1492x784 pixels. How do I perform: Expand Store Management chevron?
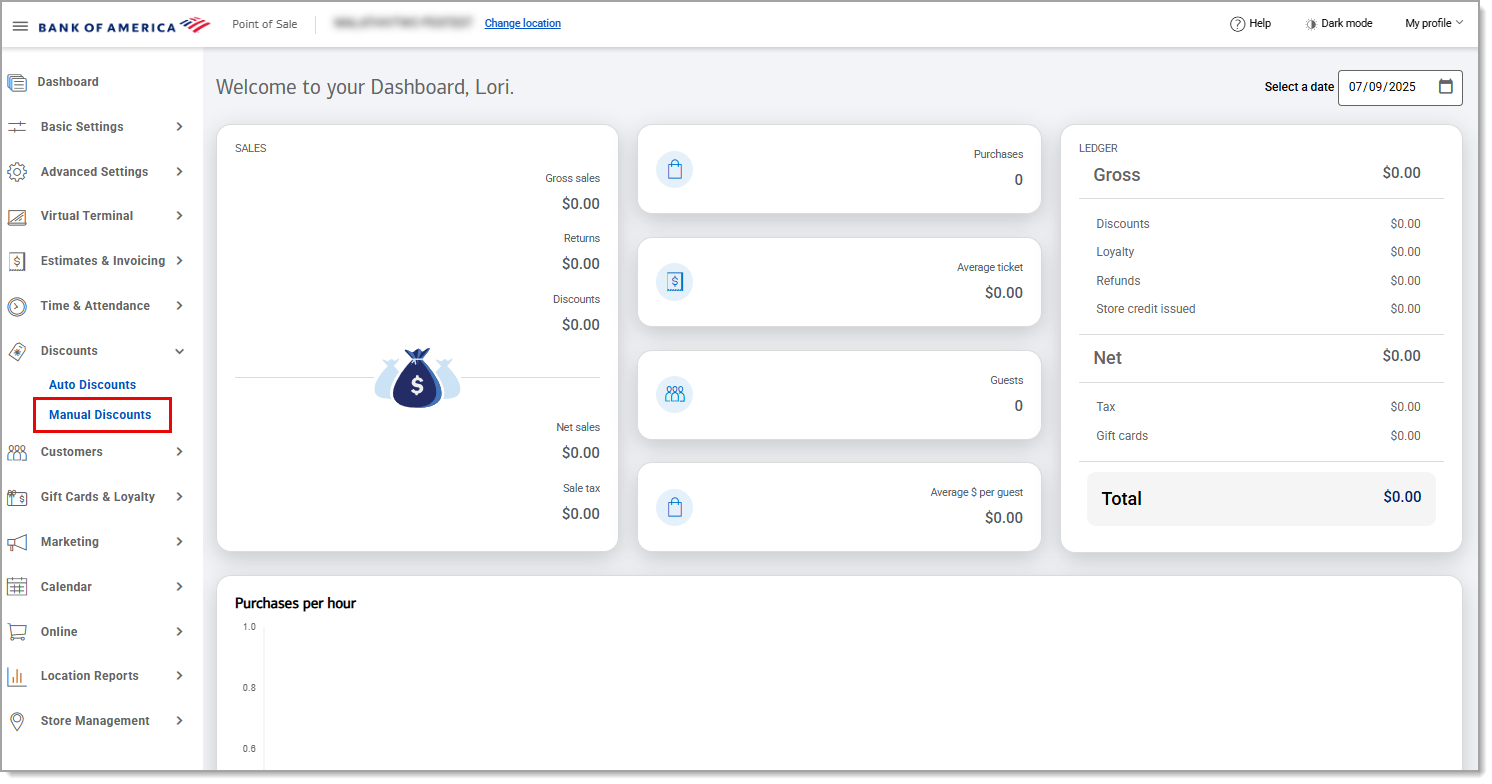pyautogui.click(x=179, y=721)
